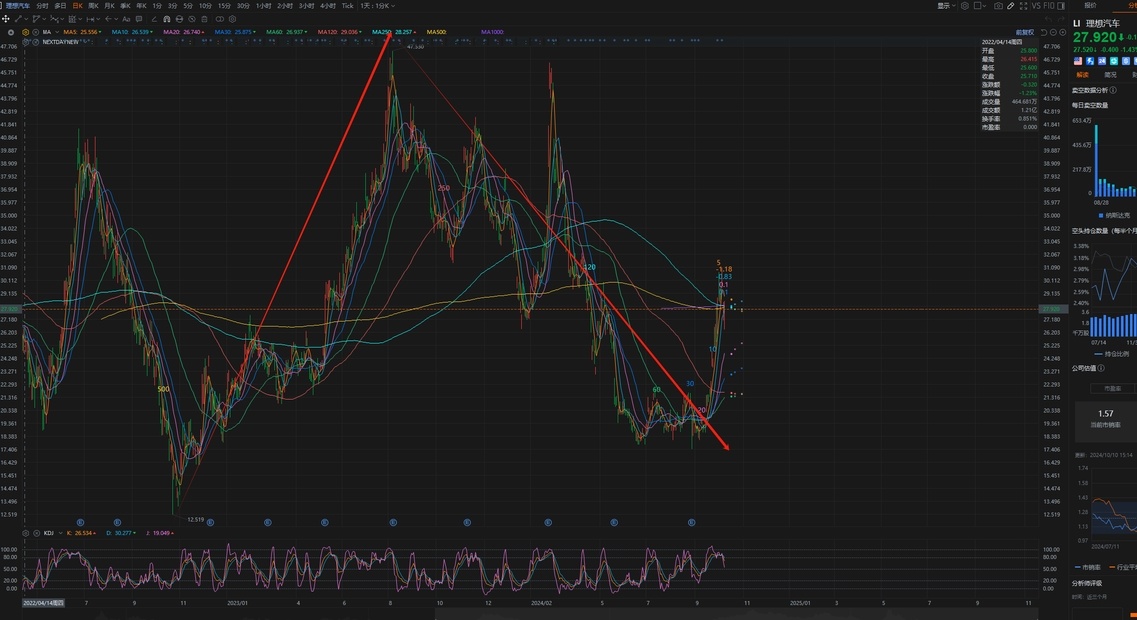Expand the MA indicator name dropdown
Viewport: 1137px width, 620px height.
[56, 32]
